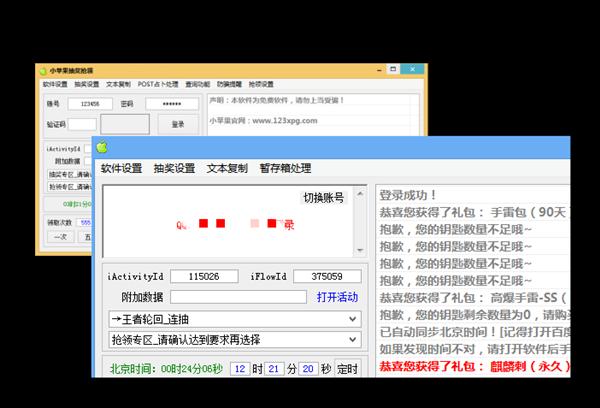Click the empty 附加数据 input field
This screenshot has height=408, width=600.
tap(238, 297)
